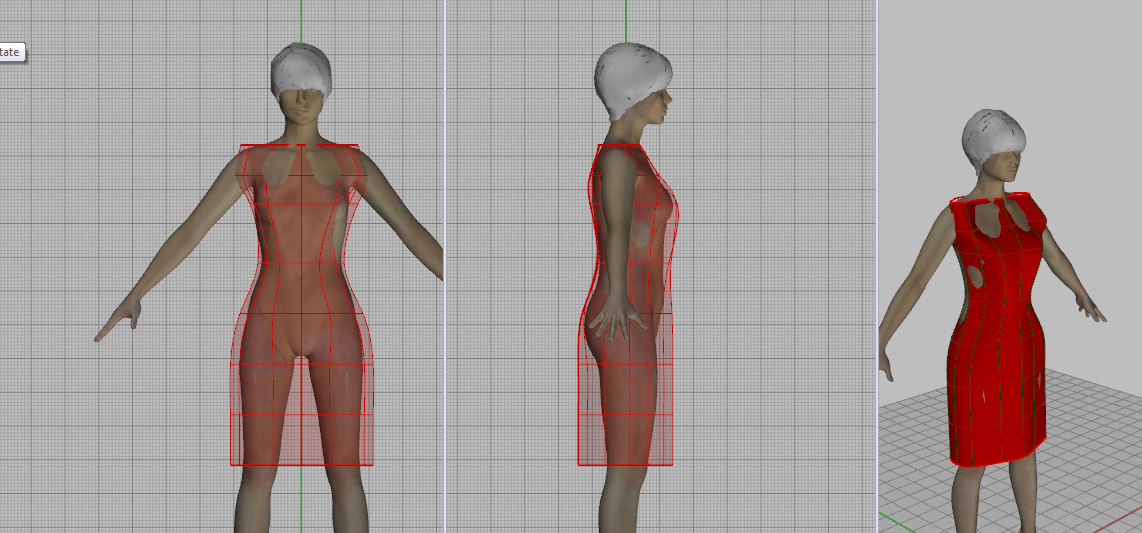Select the red dress mesh in front viewport

[302, 304]
